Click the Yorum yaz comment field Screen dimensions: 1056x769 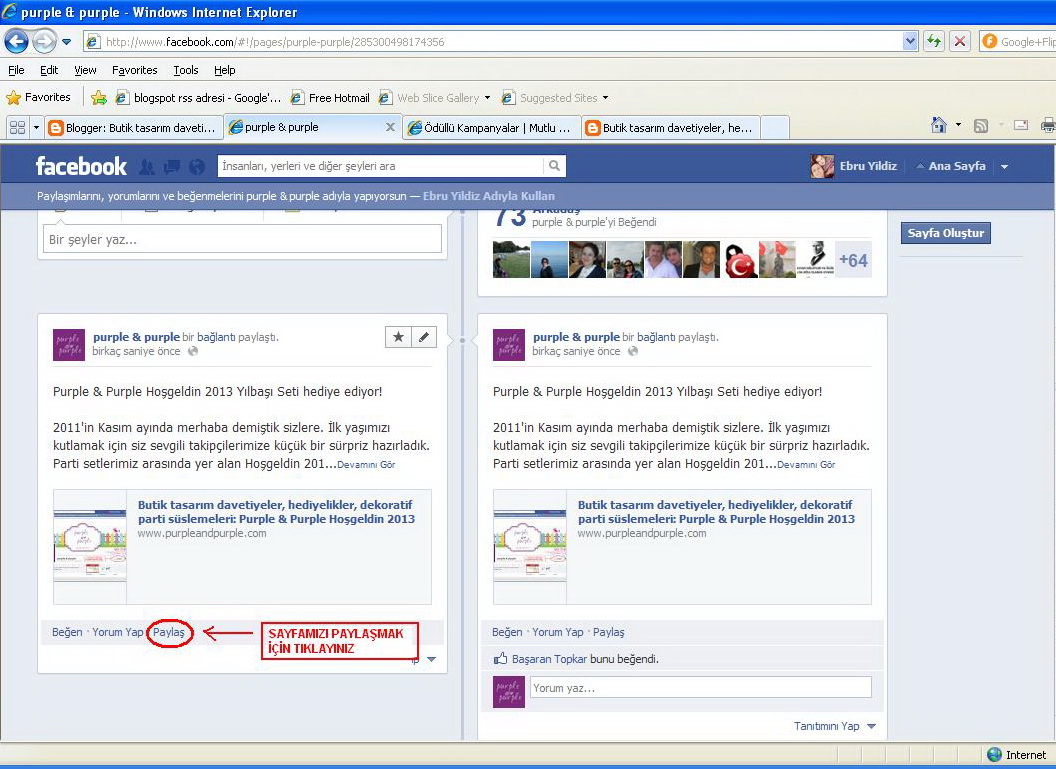point(700,688)
